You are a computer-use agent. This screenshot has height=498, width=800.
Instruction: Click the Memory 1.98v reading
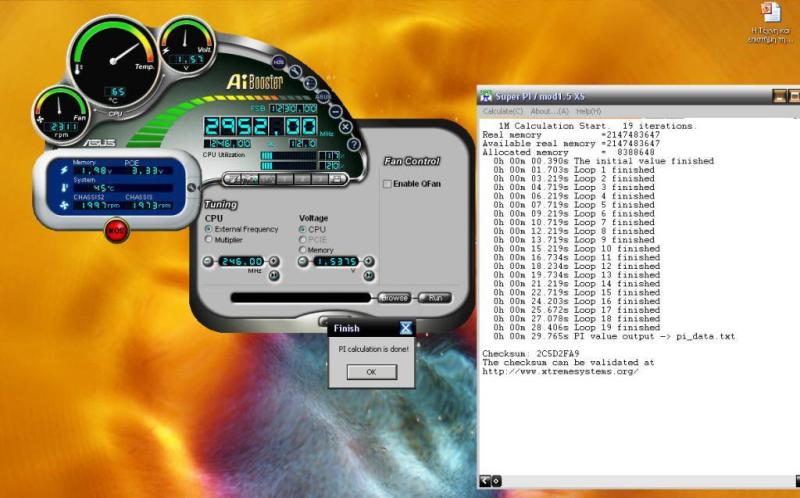92,171
